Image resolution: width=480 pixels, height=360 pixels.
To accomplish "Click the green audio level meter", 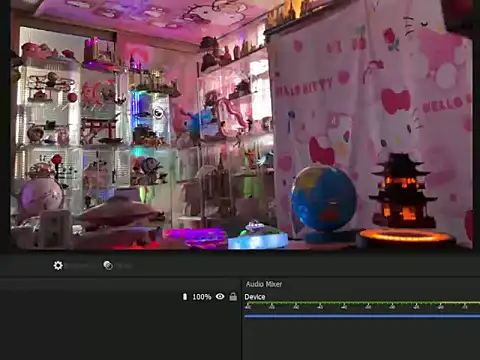I will (x=362, y=303).
